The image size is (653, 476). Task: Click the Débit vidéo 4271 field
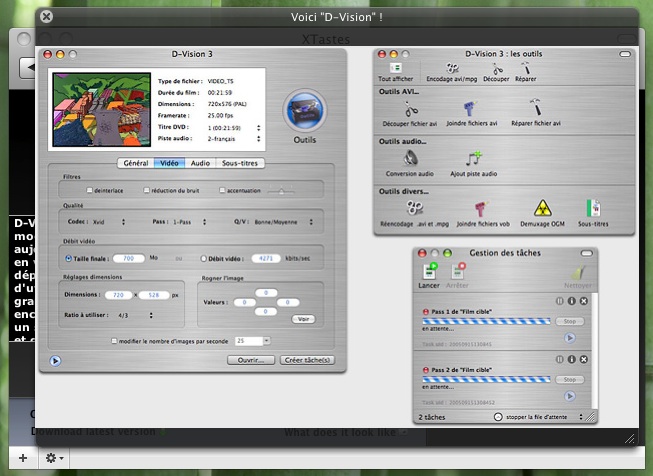point(266,259)
